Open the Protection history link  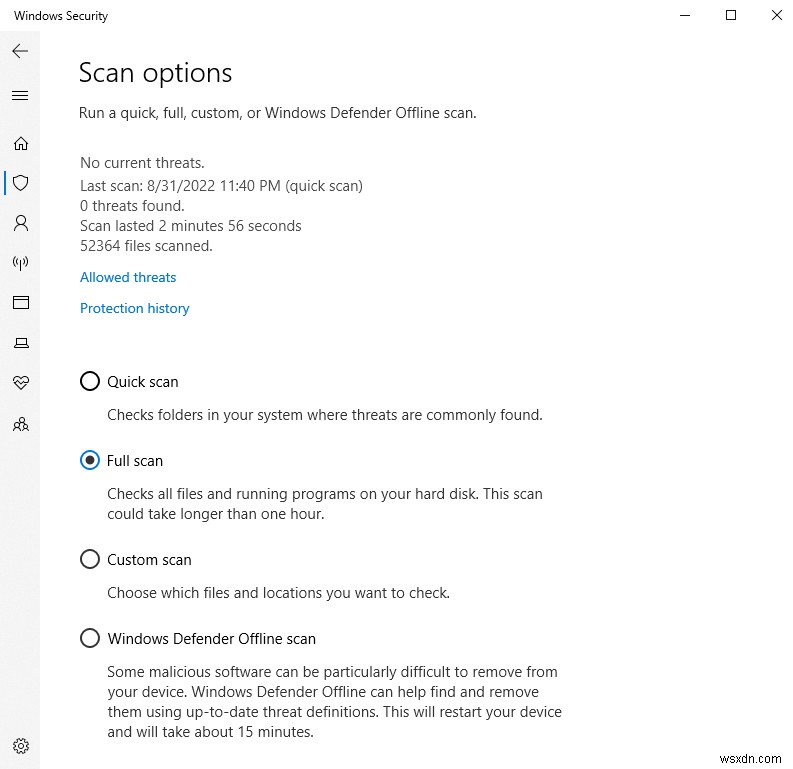coord(135,308)
